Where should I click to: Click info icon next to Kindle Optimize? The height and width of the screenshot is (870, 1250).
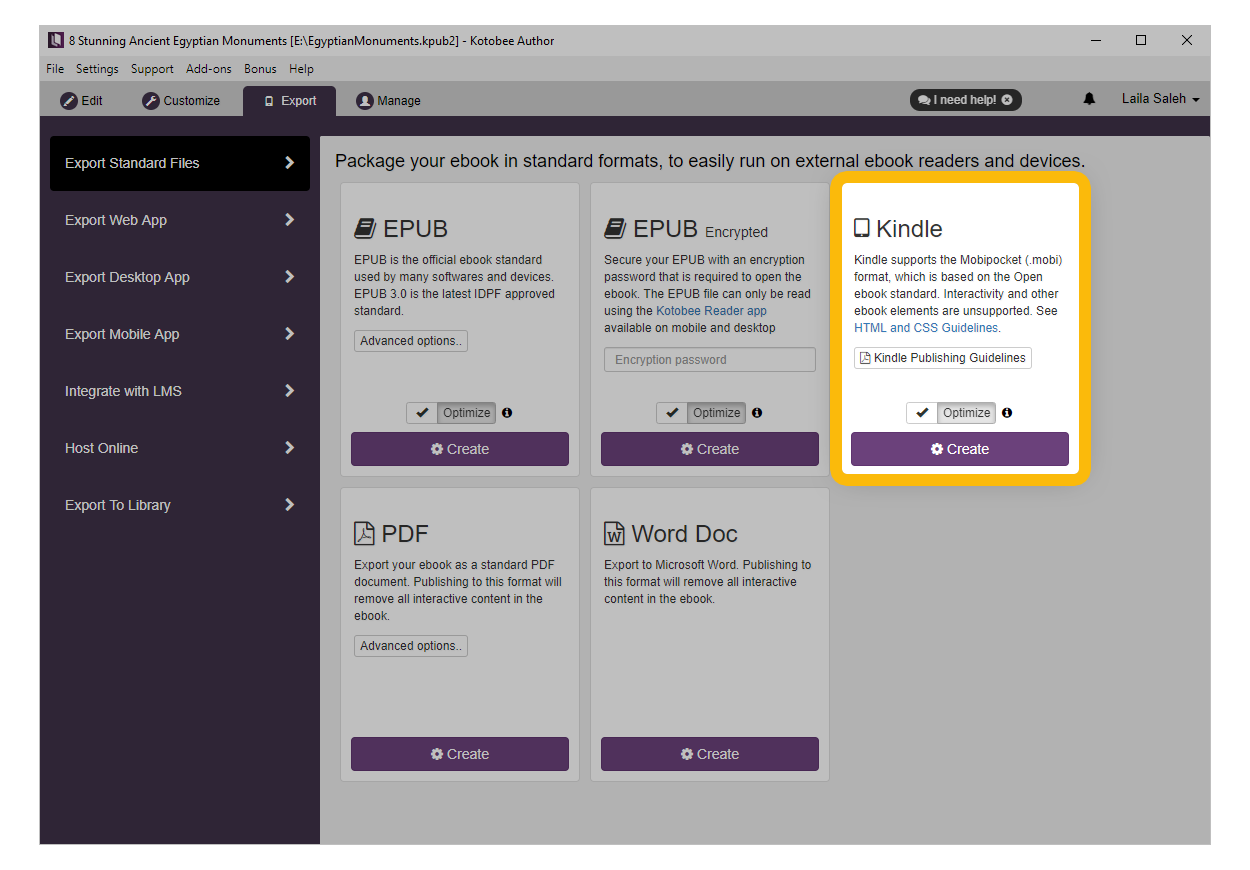[1007, 413]
